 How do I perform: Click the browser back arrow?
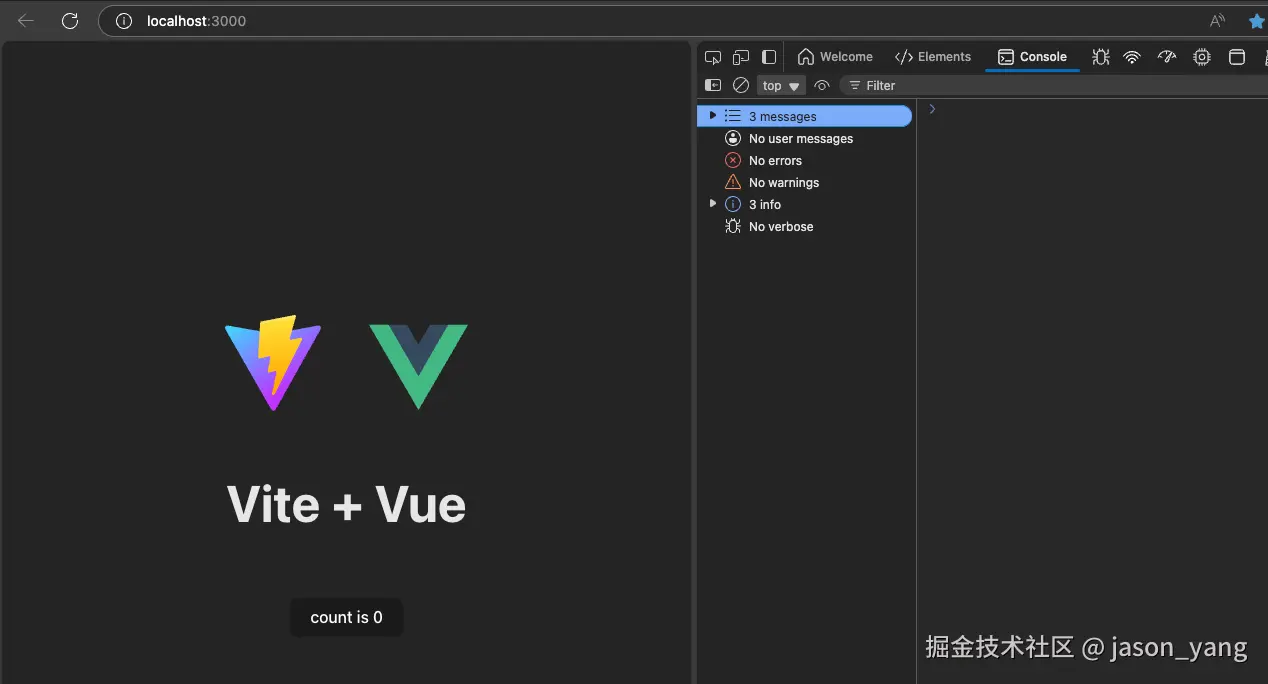pos(26,21)
